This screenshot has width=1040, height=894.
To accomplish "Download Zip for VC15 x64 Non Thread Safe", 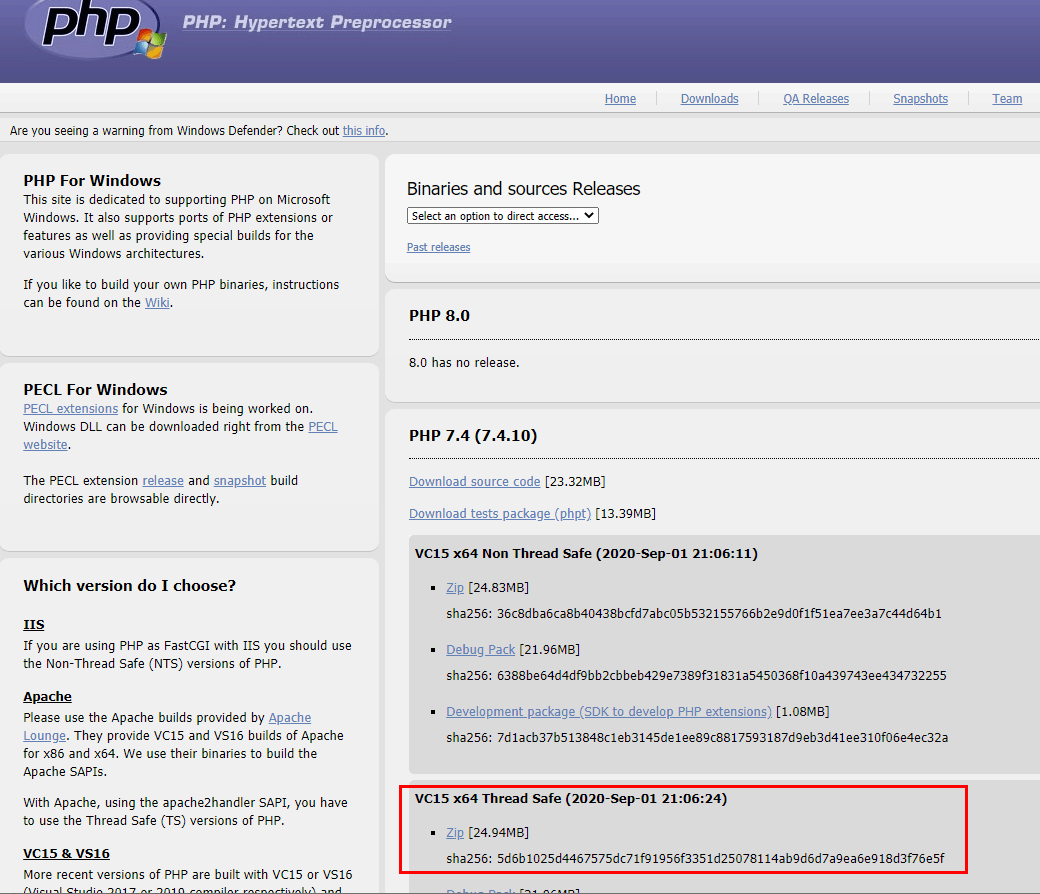I will click(x=455, y=588).
